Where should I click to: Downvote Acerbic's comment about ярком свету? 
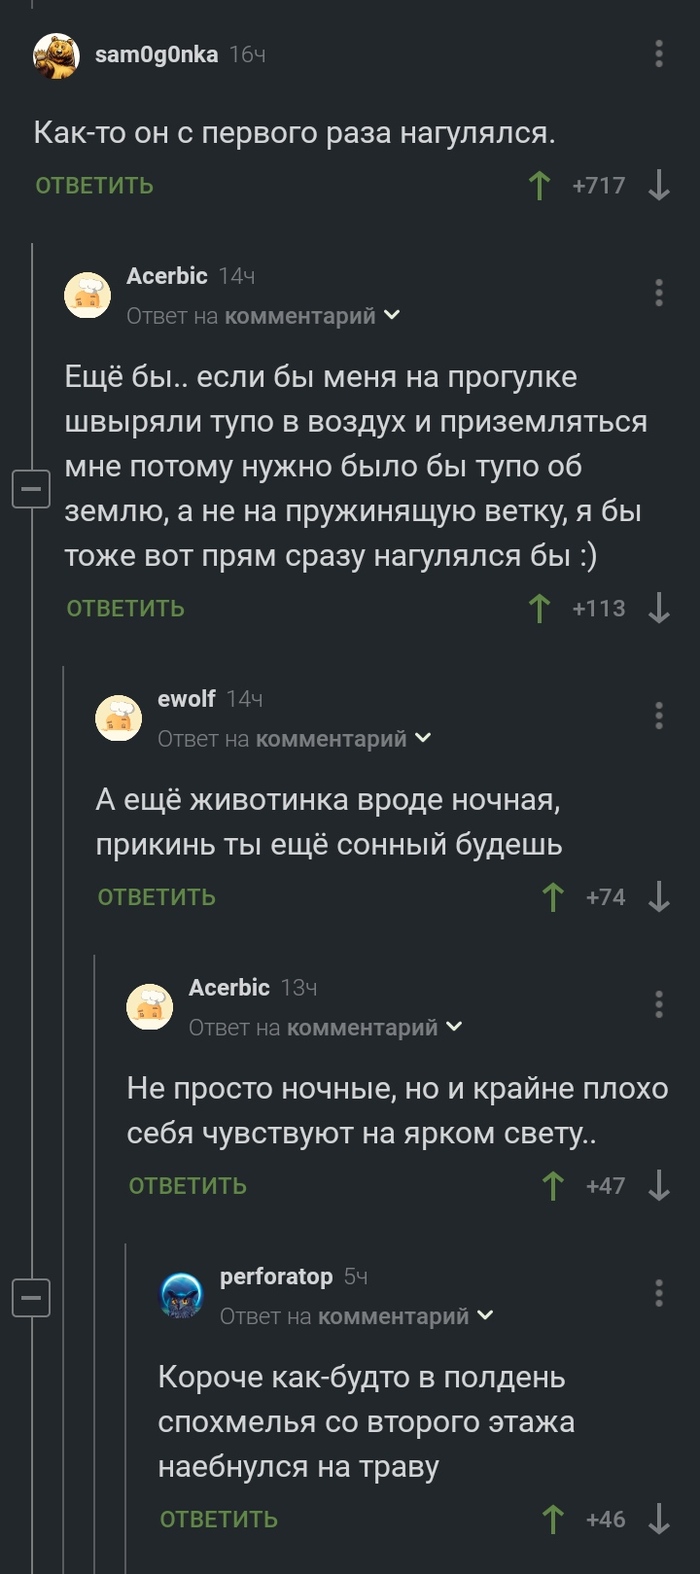659,1186
